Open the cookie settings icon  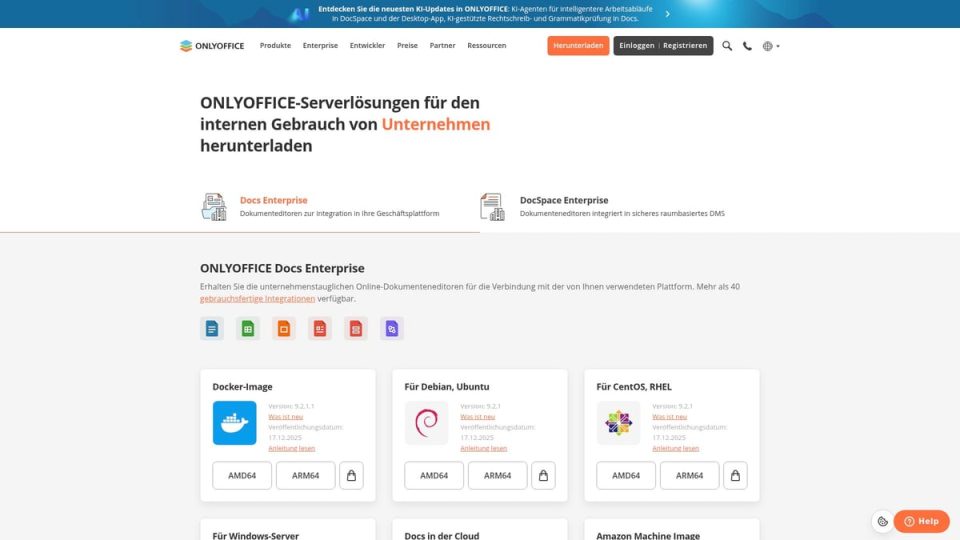882,522
